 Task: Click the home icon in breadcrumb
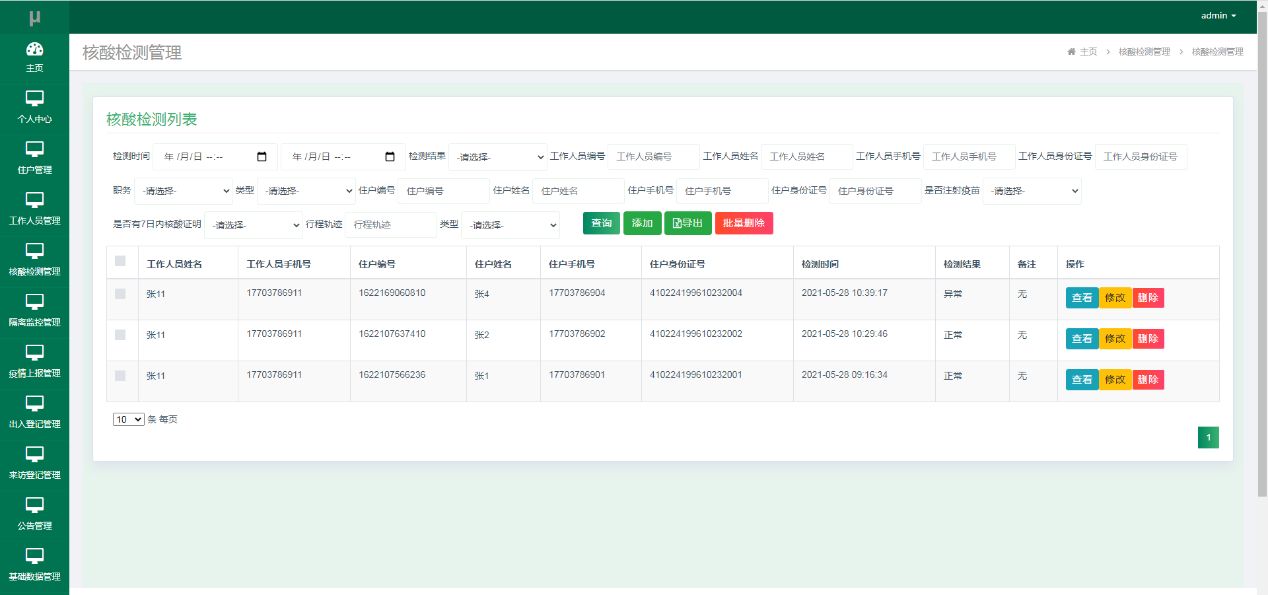(1072, 52)
